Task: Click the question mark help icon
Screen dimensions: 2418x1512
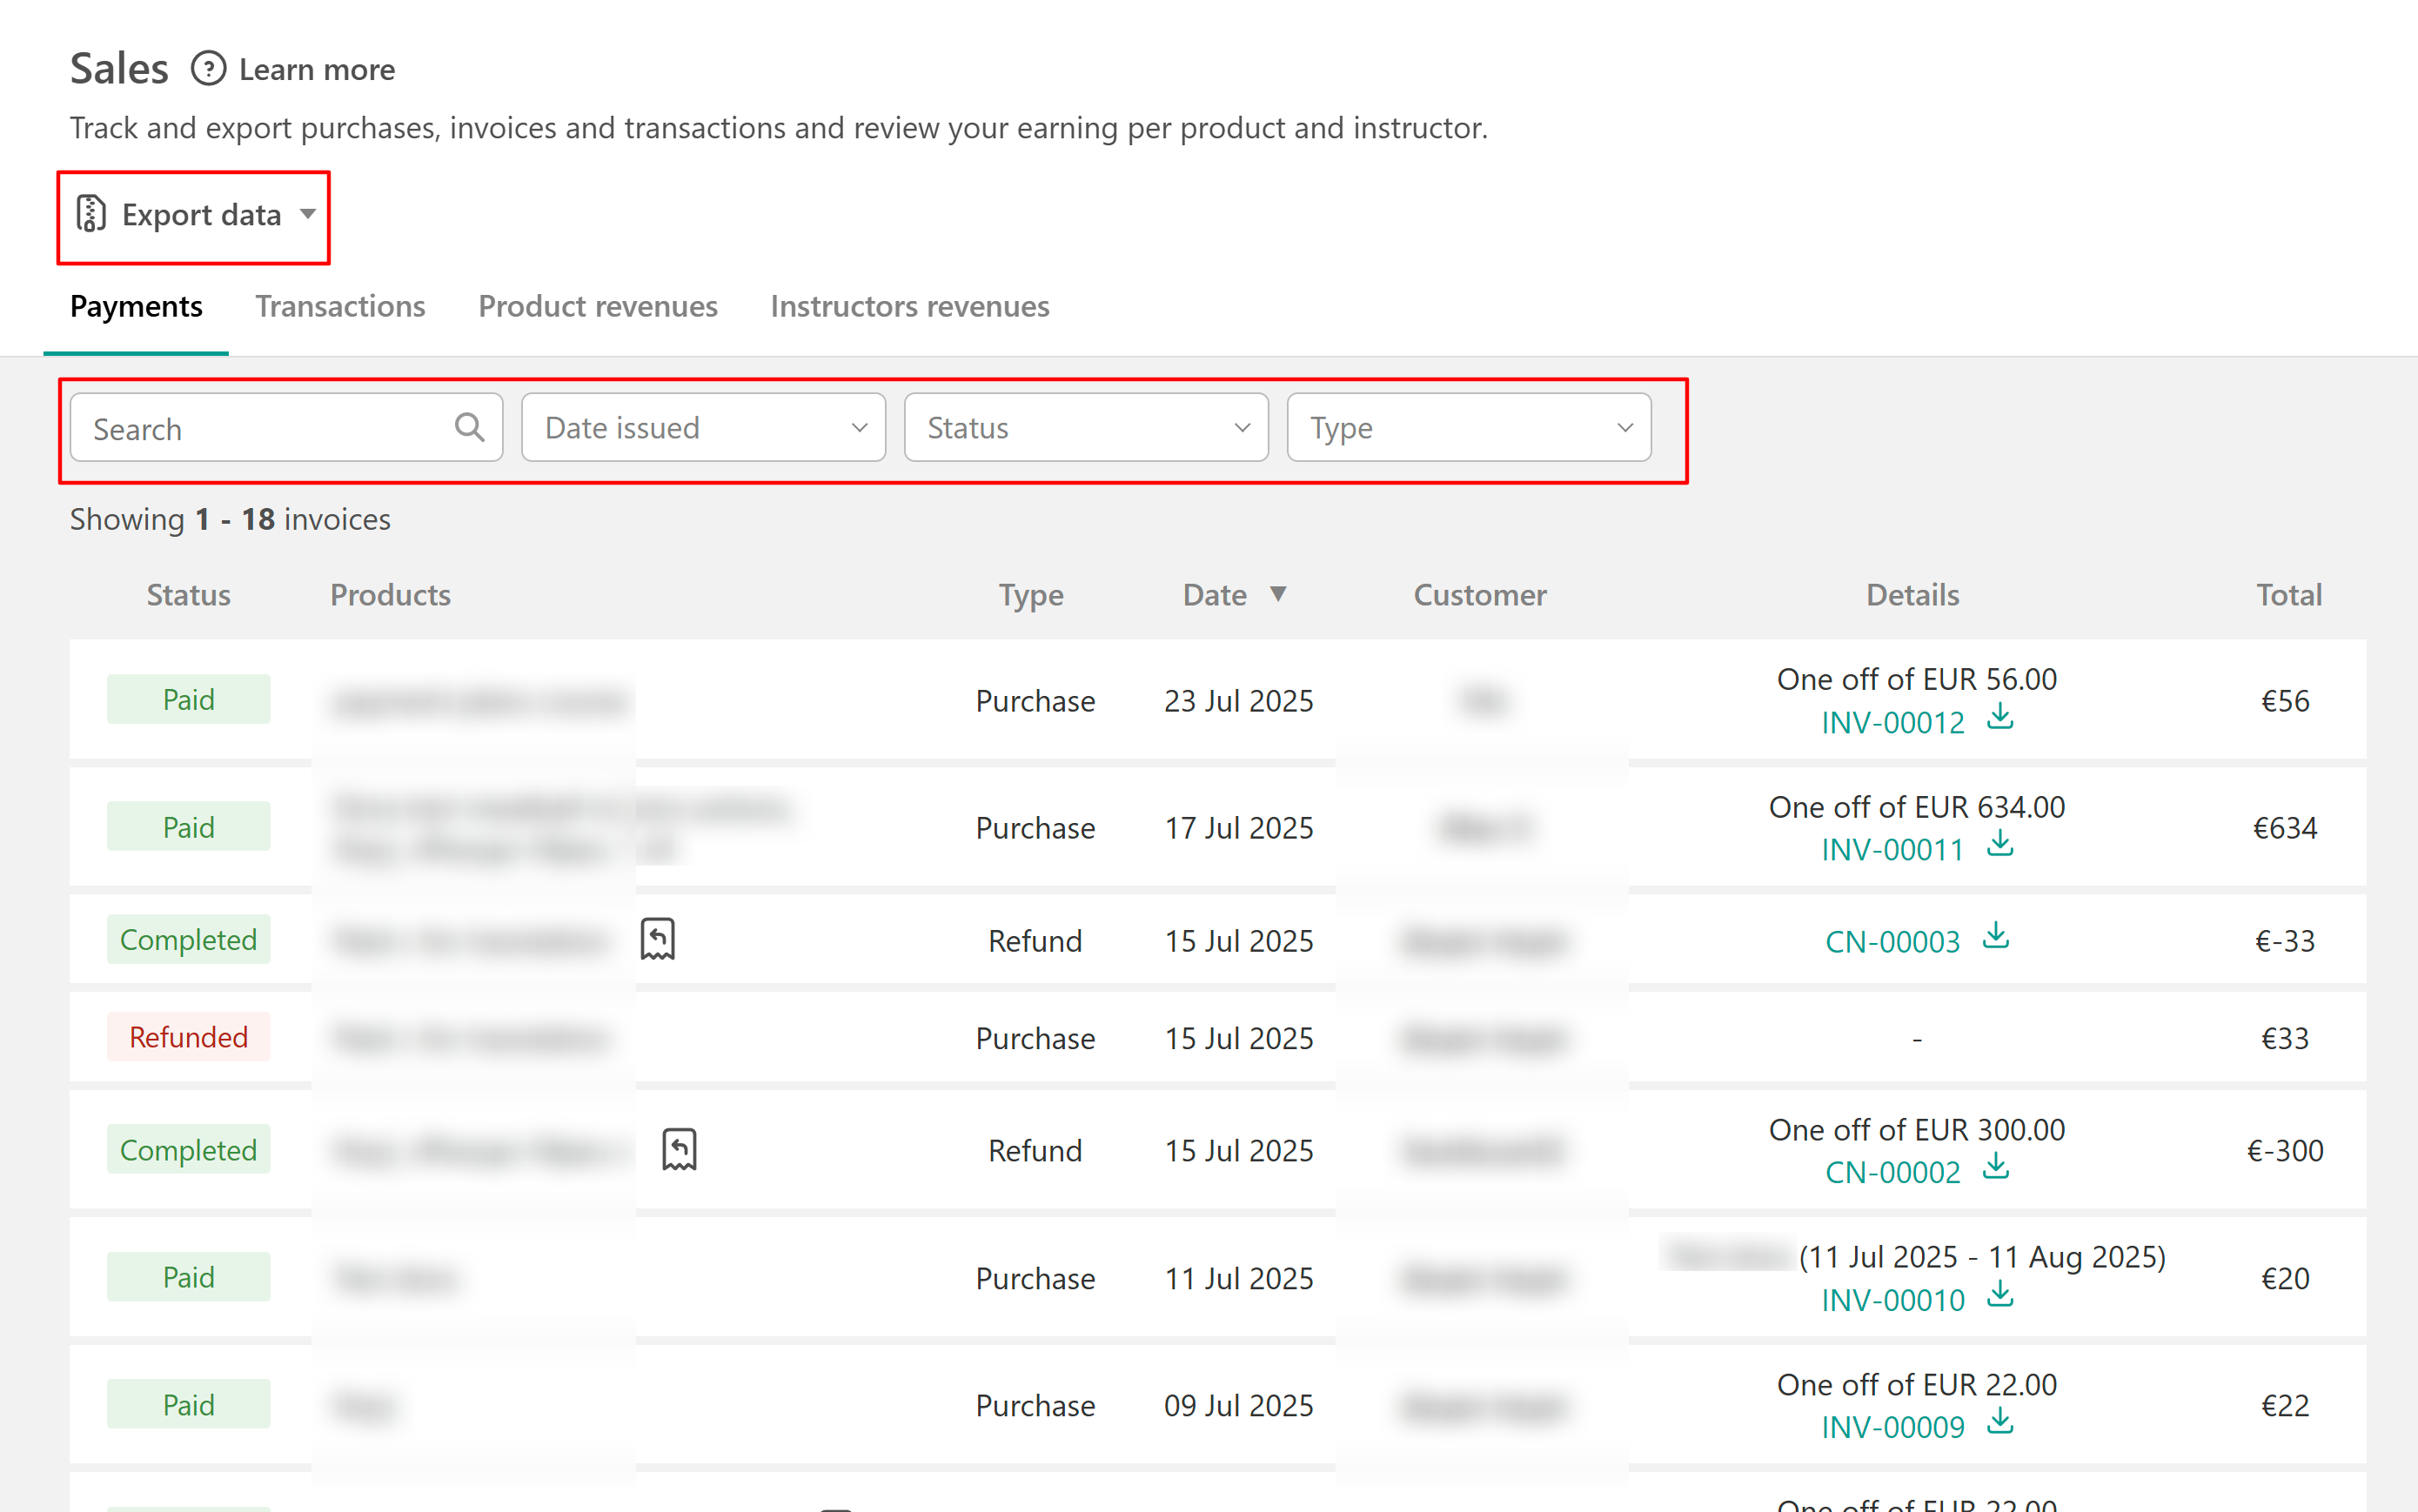Action: [208, 69]
